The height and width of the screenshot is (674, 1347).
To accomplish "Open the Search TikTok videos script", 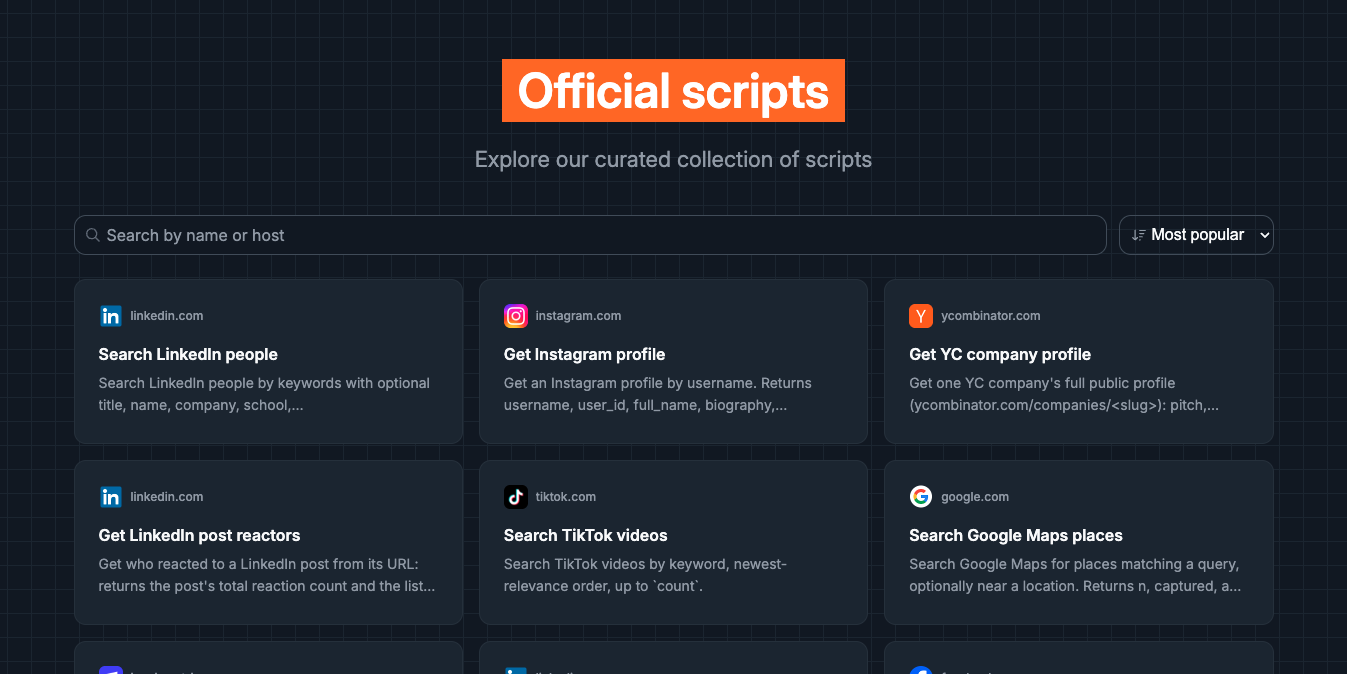I will (673, 542).
